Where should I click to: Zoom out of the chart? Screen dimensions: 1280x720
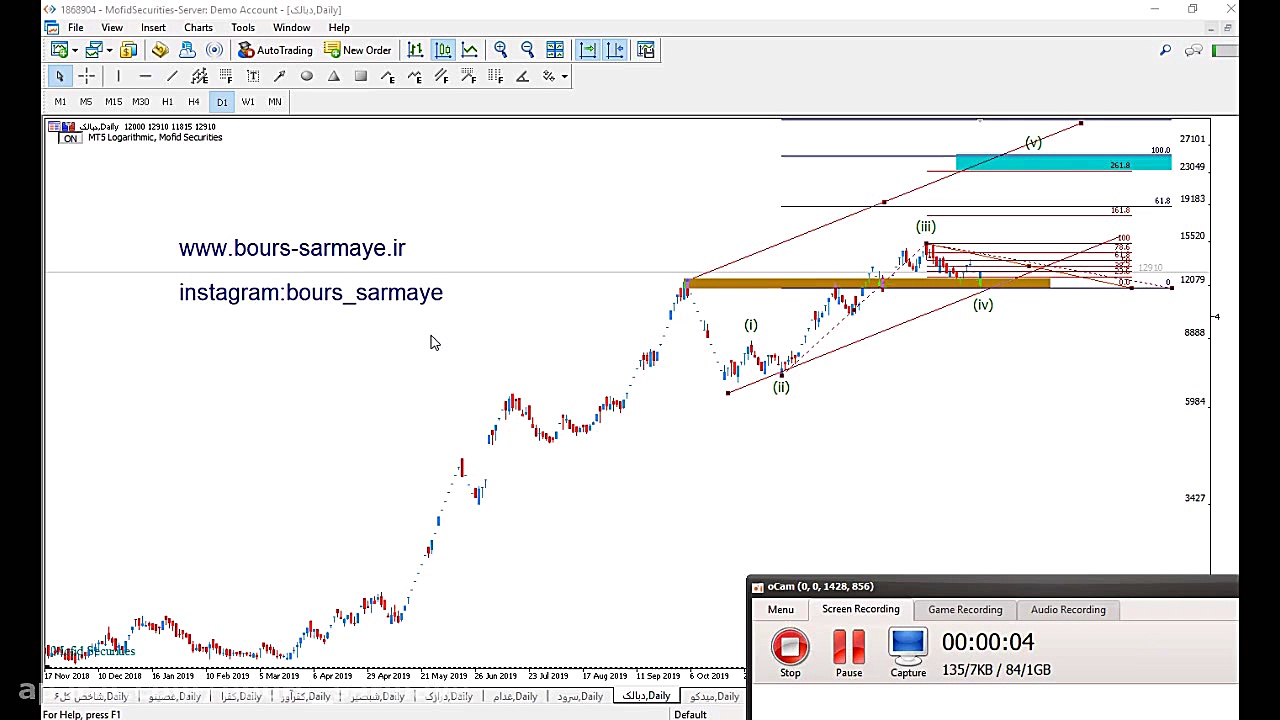coord(527,50)
